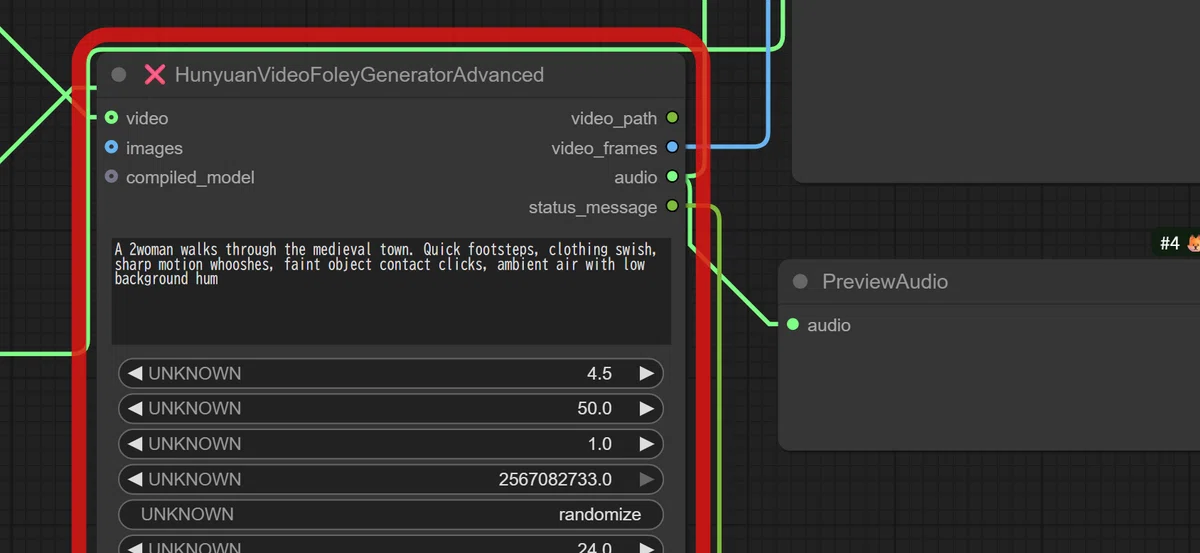Click the status_message output socket

point(672,207)
